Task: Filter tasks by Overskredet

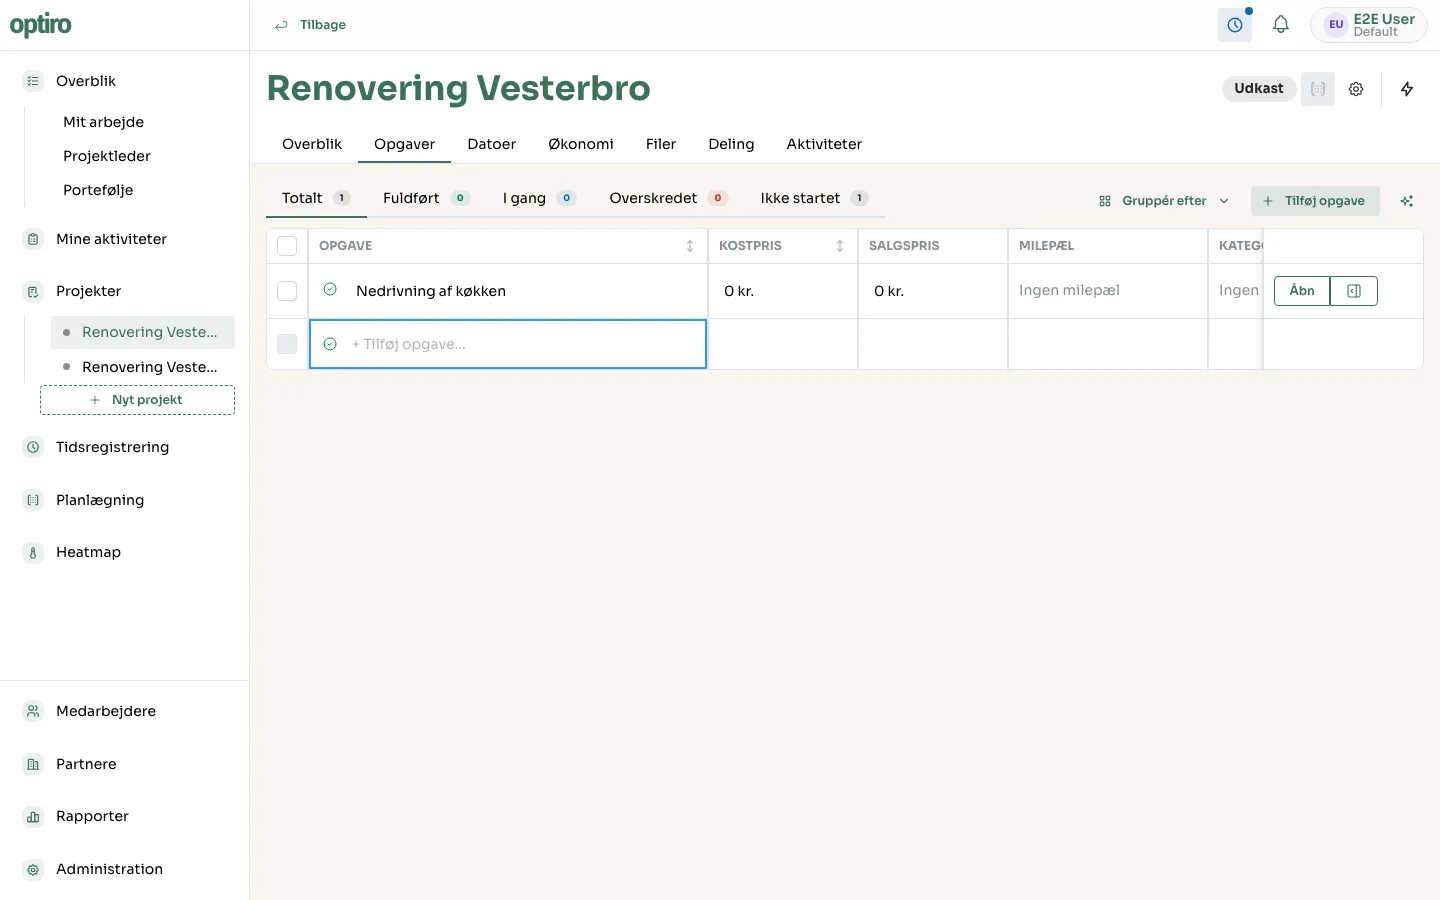Action: (x=668, y=198)
